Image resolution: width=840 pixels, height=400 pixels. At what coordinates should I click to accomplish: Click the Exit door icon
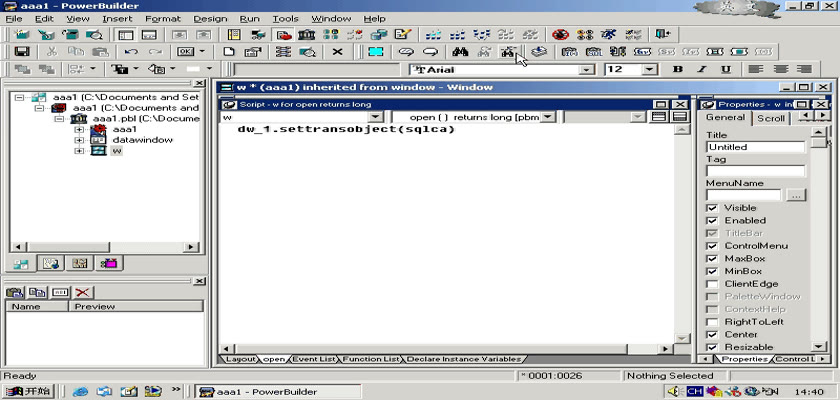tap(663, 35)
